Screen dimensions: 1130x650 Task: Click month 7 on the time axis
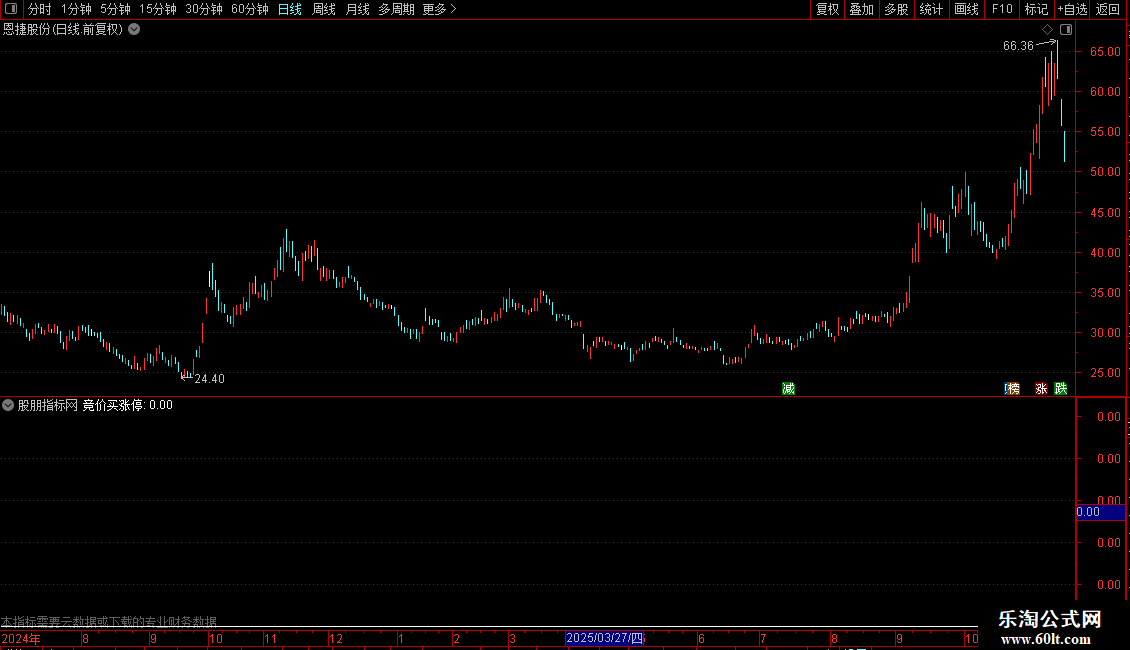pos(763,638)
